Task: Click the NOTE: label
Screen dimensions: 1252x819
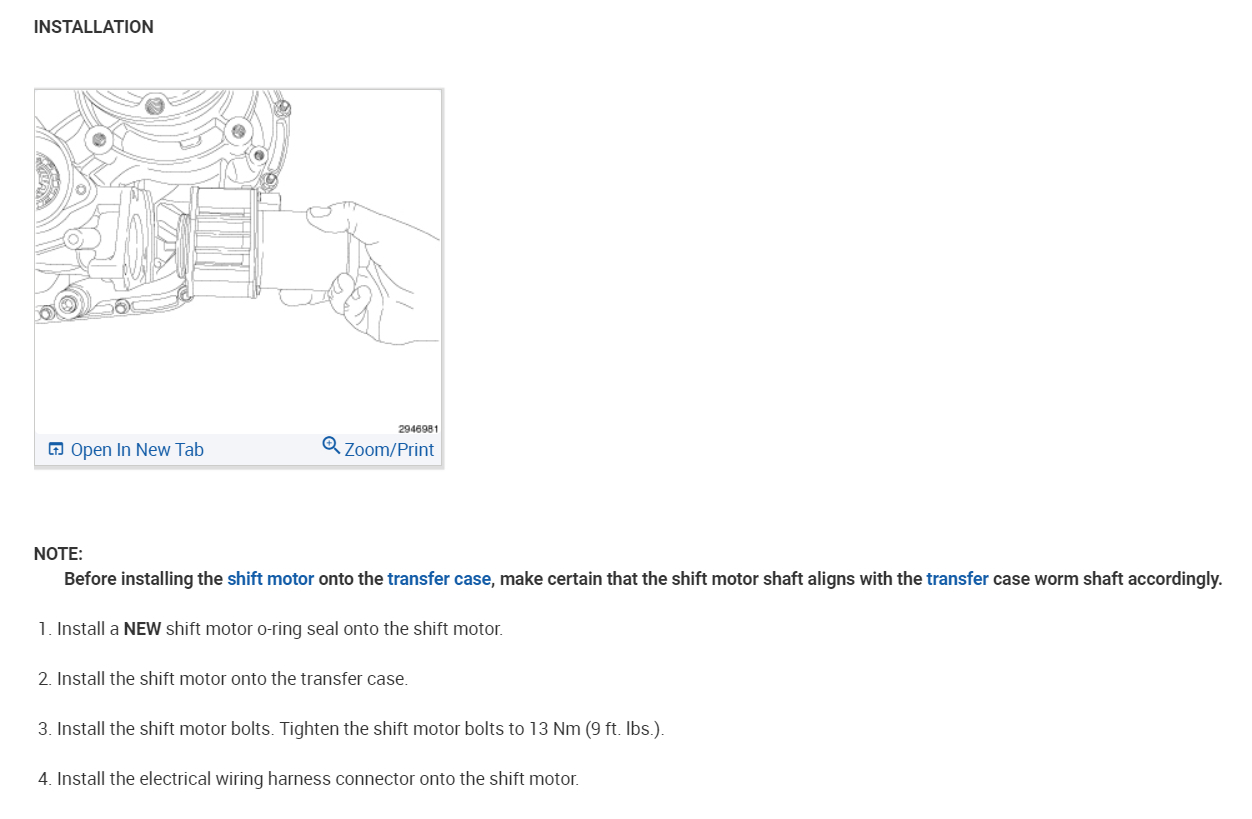Action: [x=58, y=554]
